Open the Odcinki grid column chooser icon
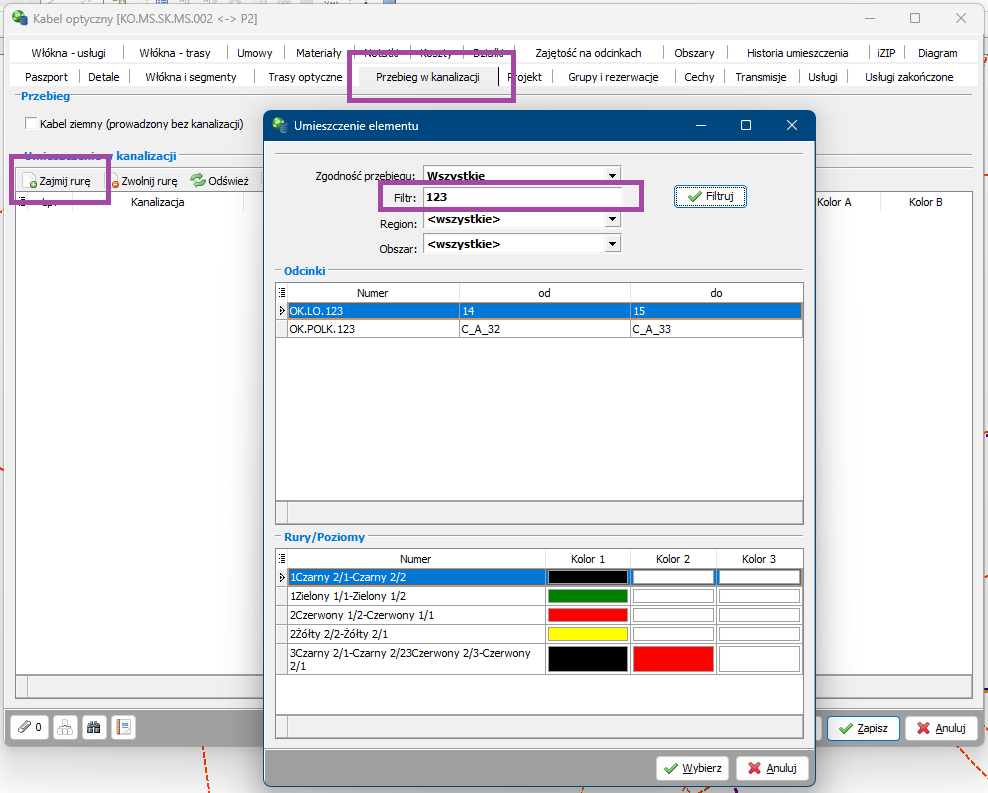 click(x=281, y=293)
